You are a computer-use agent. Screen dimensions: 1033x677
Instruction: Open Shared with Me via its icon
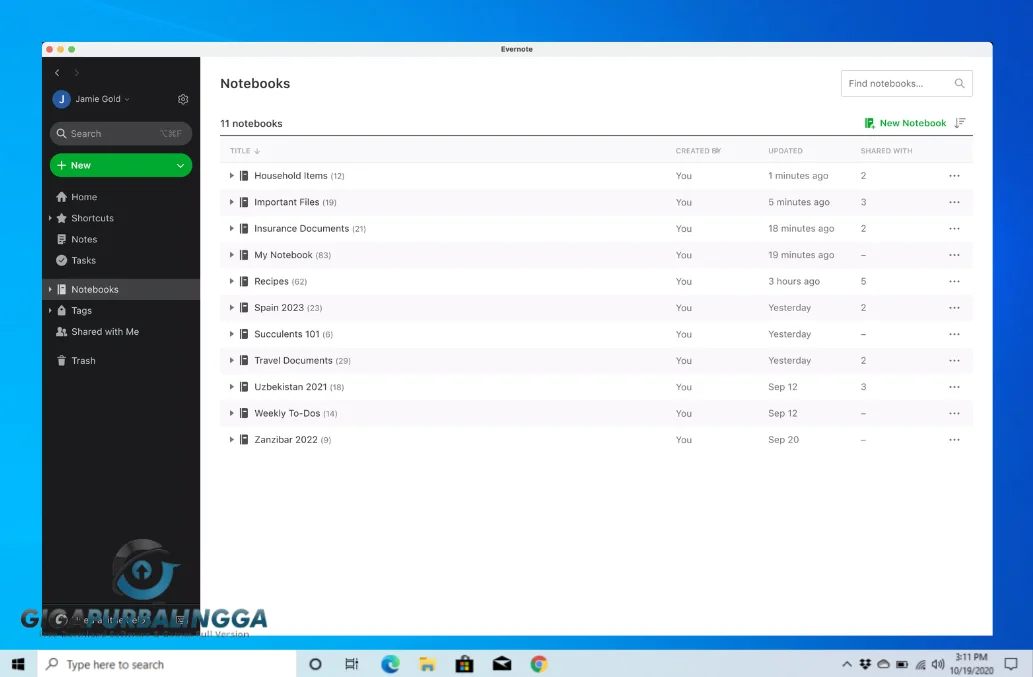pyautogui.click(x=61, y=331)
